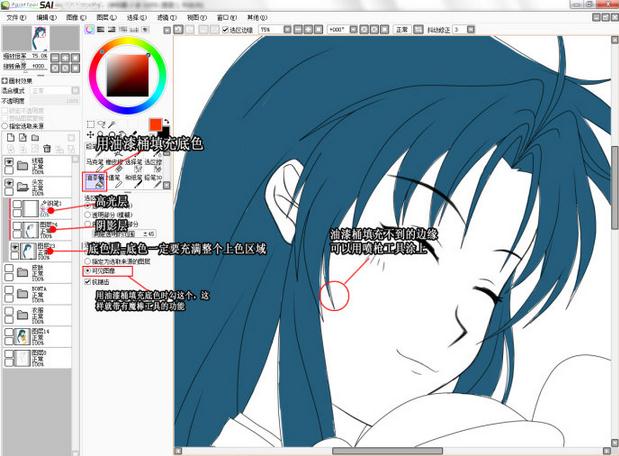Expand the 衣服 layer folder
Image resolution: width=619 pixels, height=456 pixels.
click(23, 315)
